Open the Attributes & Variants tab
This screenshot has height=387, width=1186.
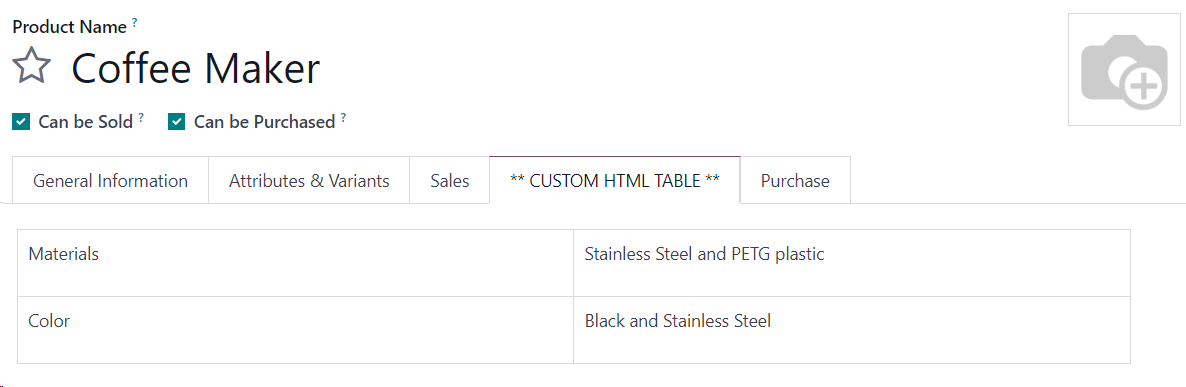click(309, 181)
